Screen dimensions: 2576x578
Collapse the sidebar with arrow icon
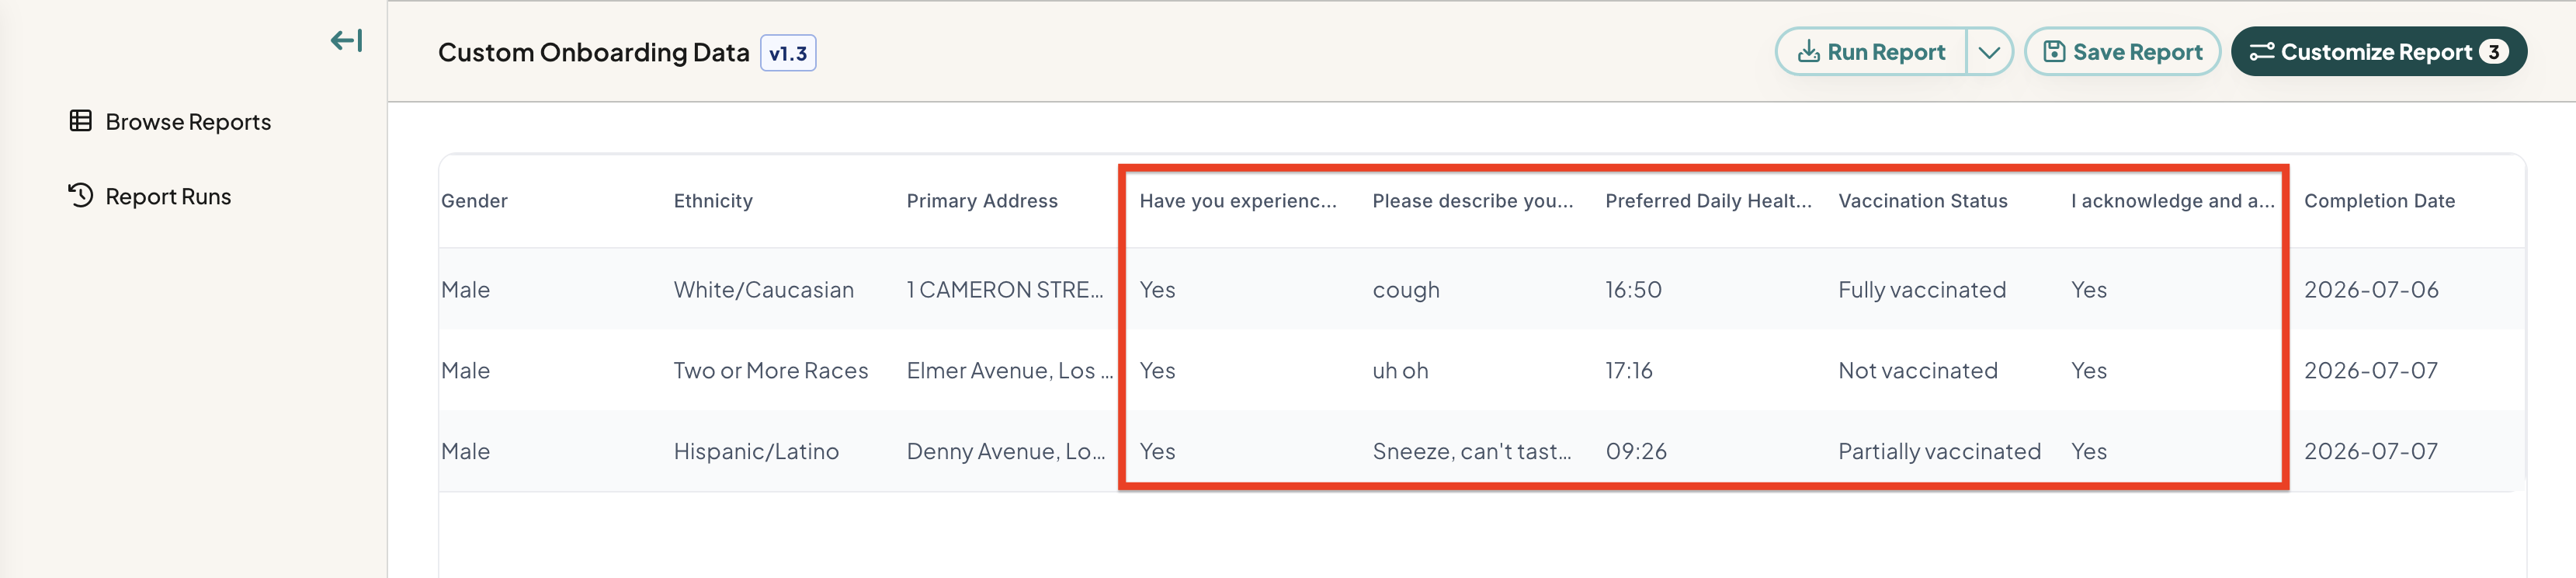pos(347,41)
